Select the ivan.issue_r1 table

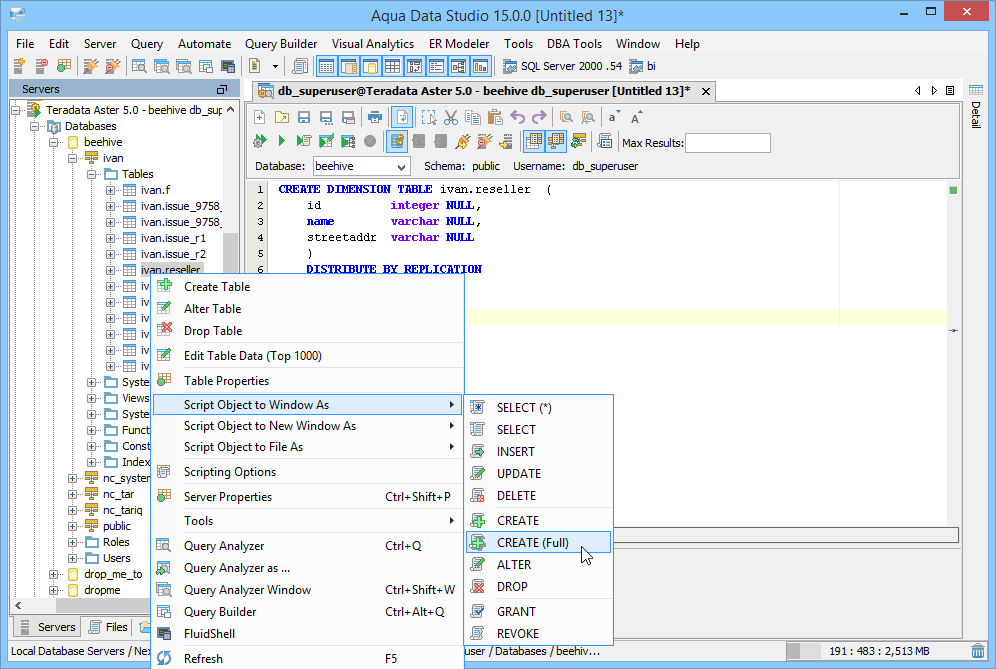[173, 238]
